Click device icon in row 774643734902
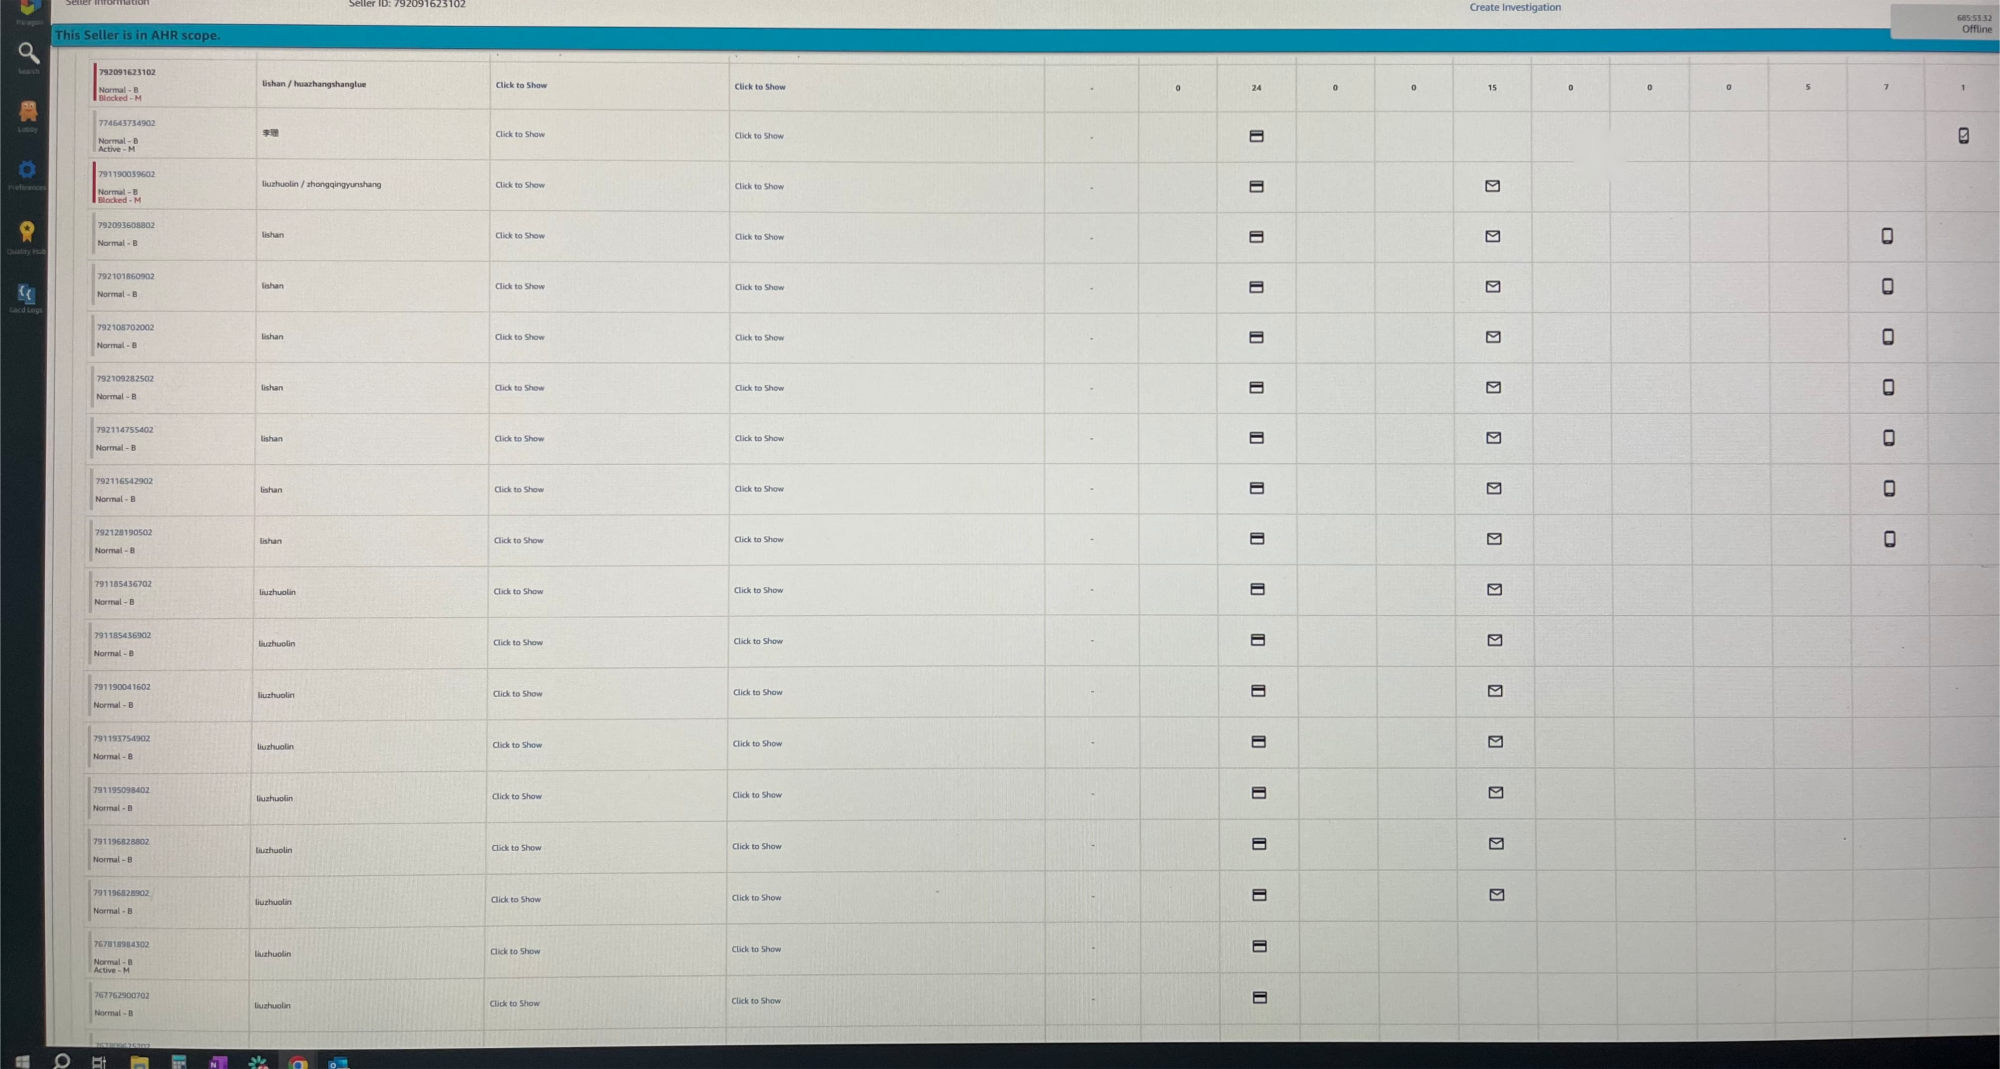Image resolution: width=2000 pixels, height=1069 pixels. click(x=1963, y=136)
